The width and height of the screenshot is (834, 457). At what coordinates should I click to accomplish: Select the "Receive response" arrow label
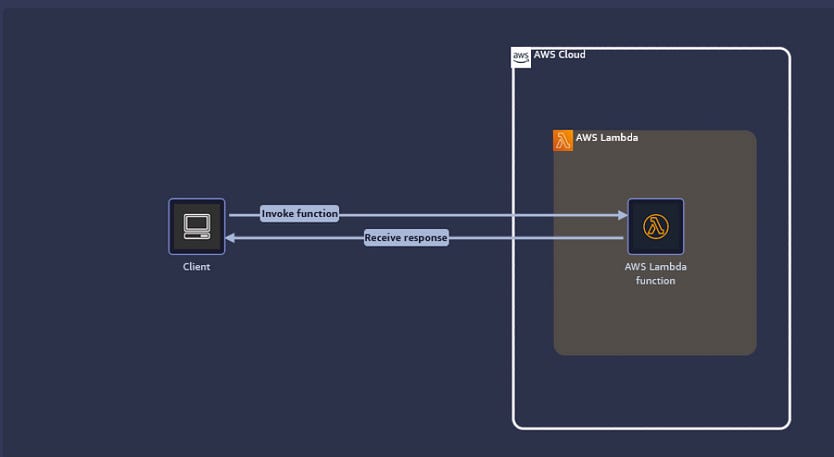pos(406,238)
